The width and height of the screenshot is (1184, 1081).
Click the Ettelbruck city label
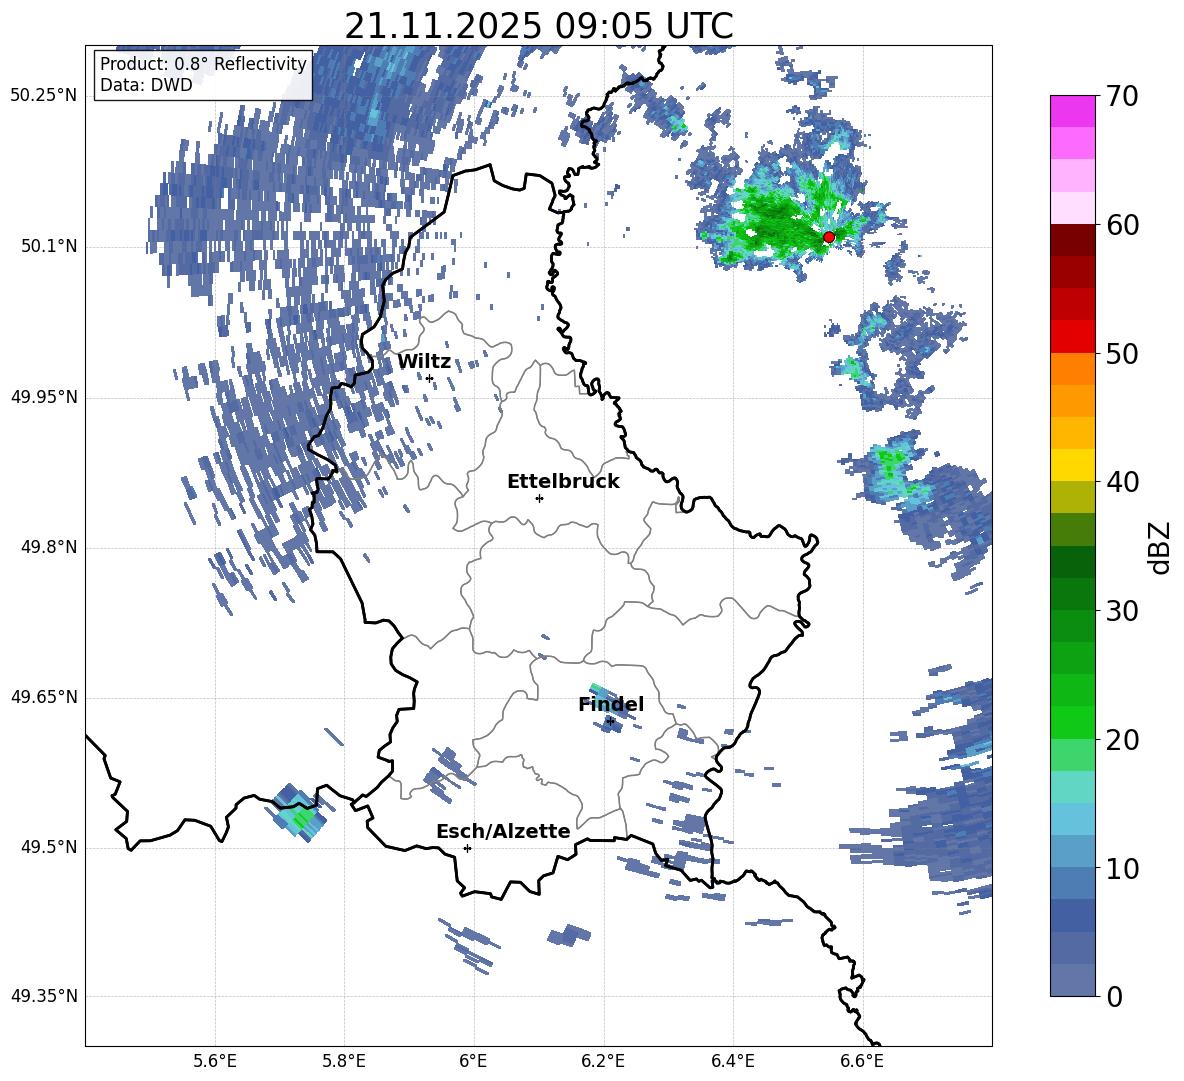coord(563,482)
